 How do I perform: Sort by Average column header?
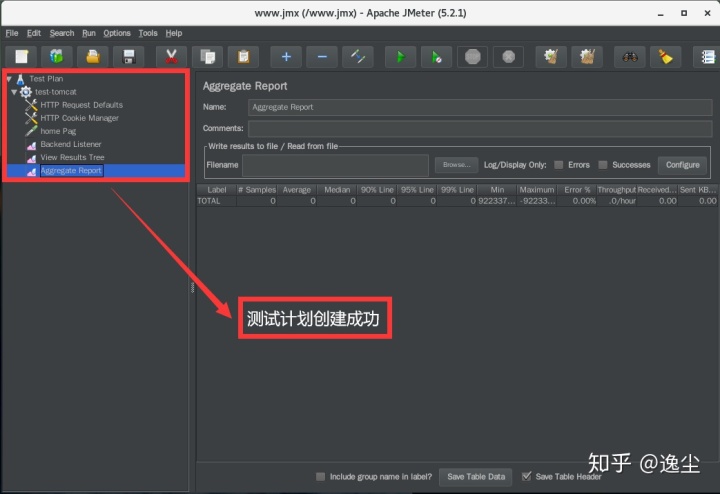coord(297,190)
